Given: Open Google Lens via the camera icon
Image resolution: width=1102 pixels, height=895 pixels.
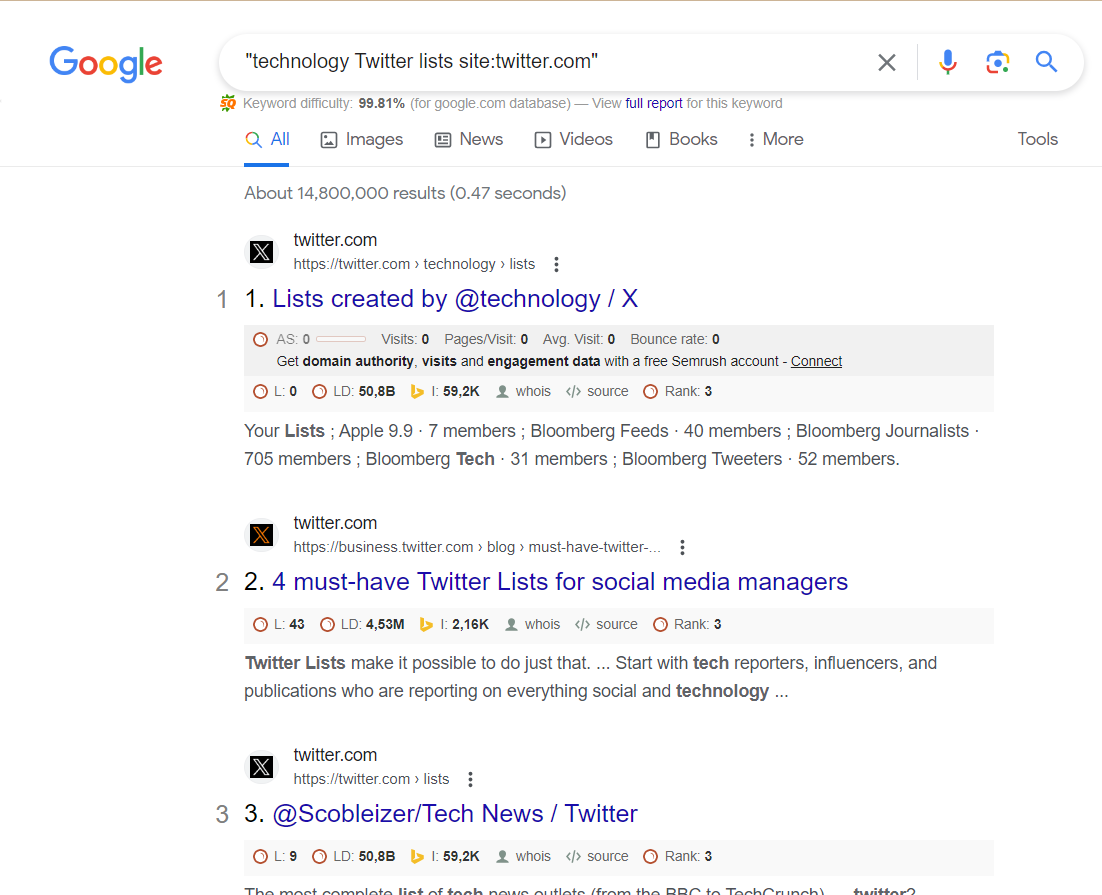Looking at the screenshot, I should click(x=997, y=62).
